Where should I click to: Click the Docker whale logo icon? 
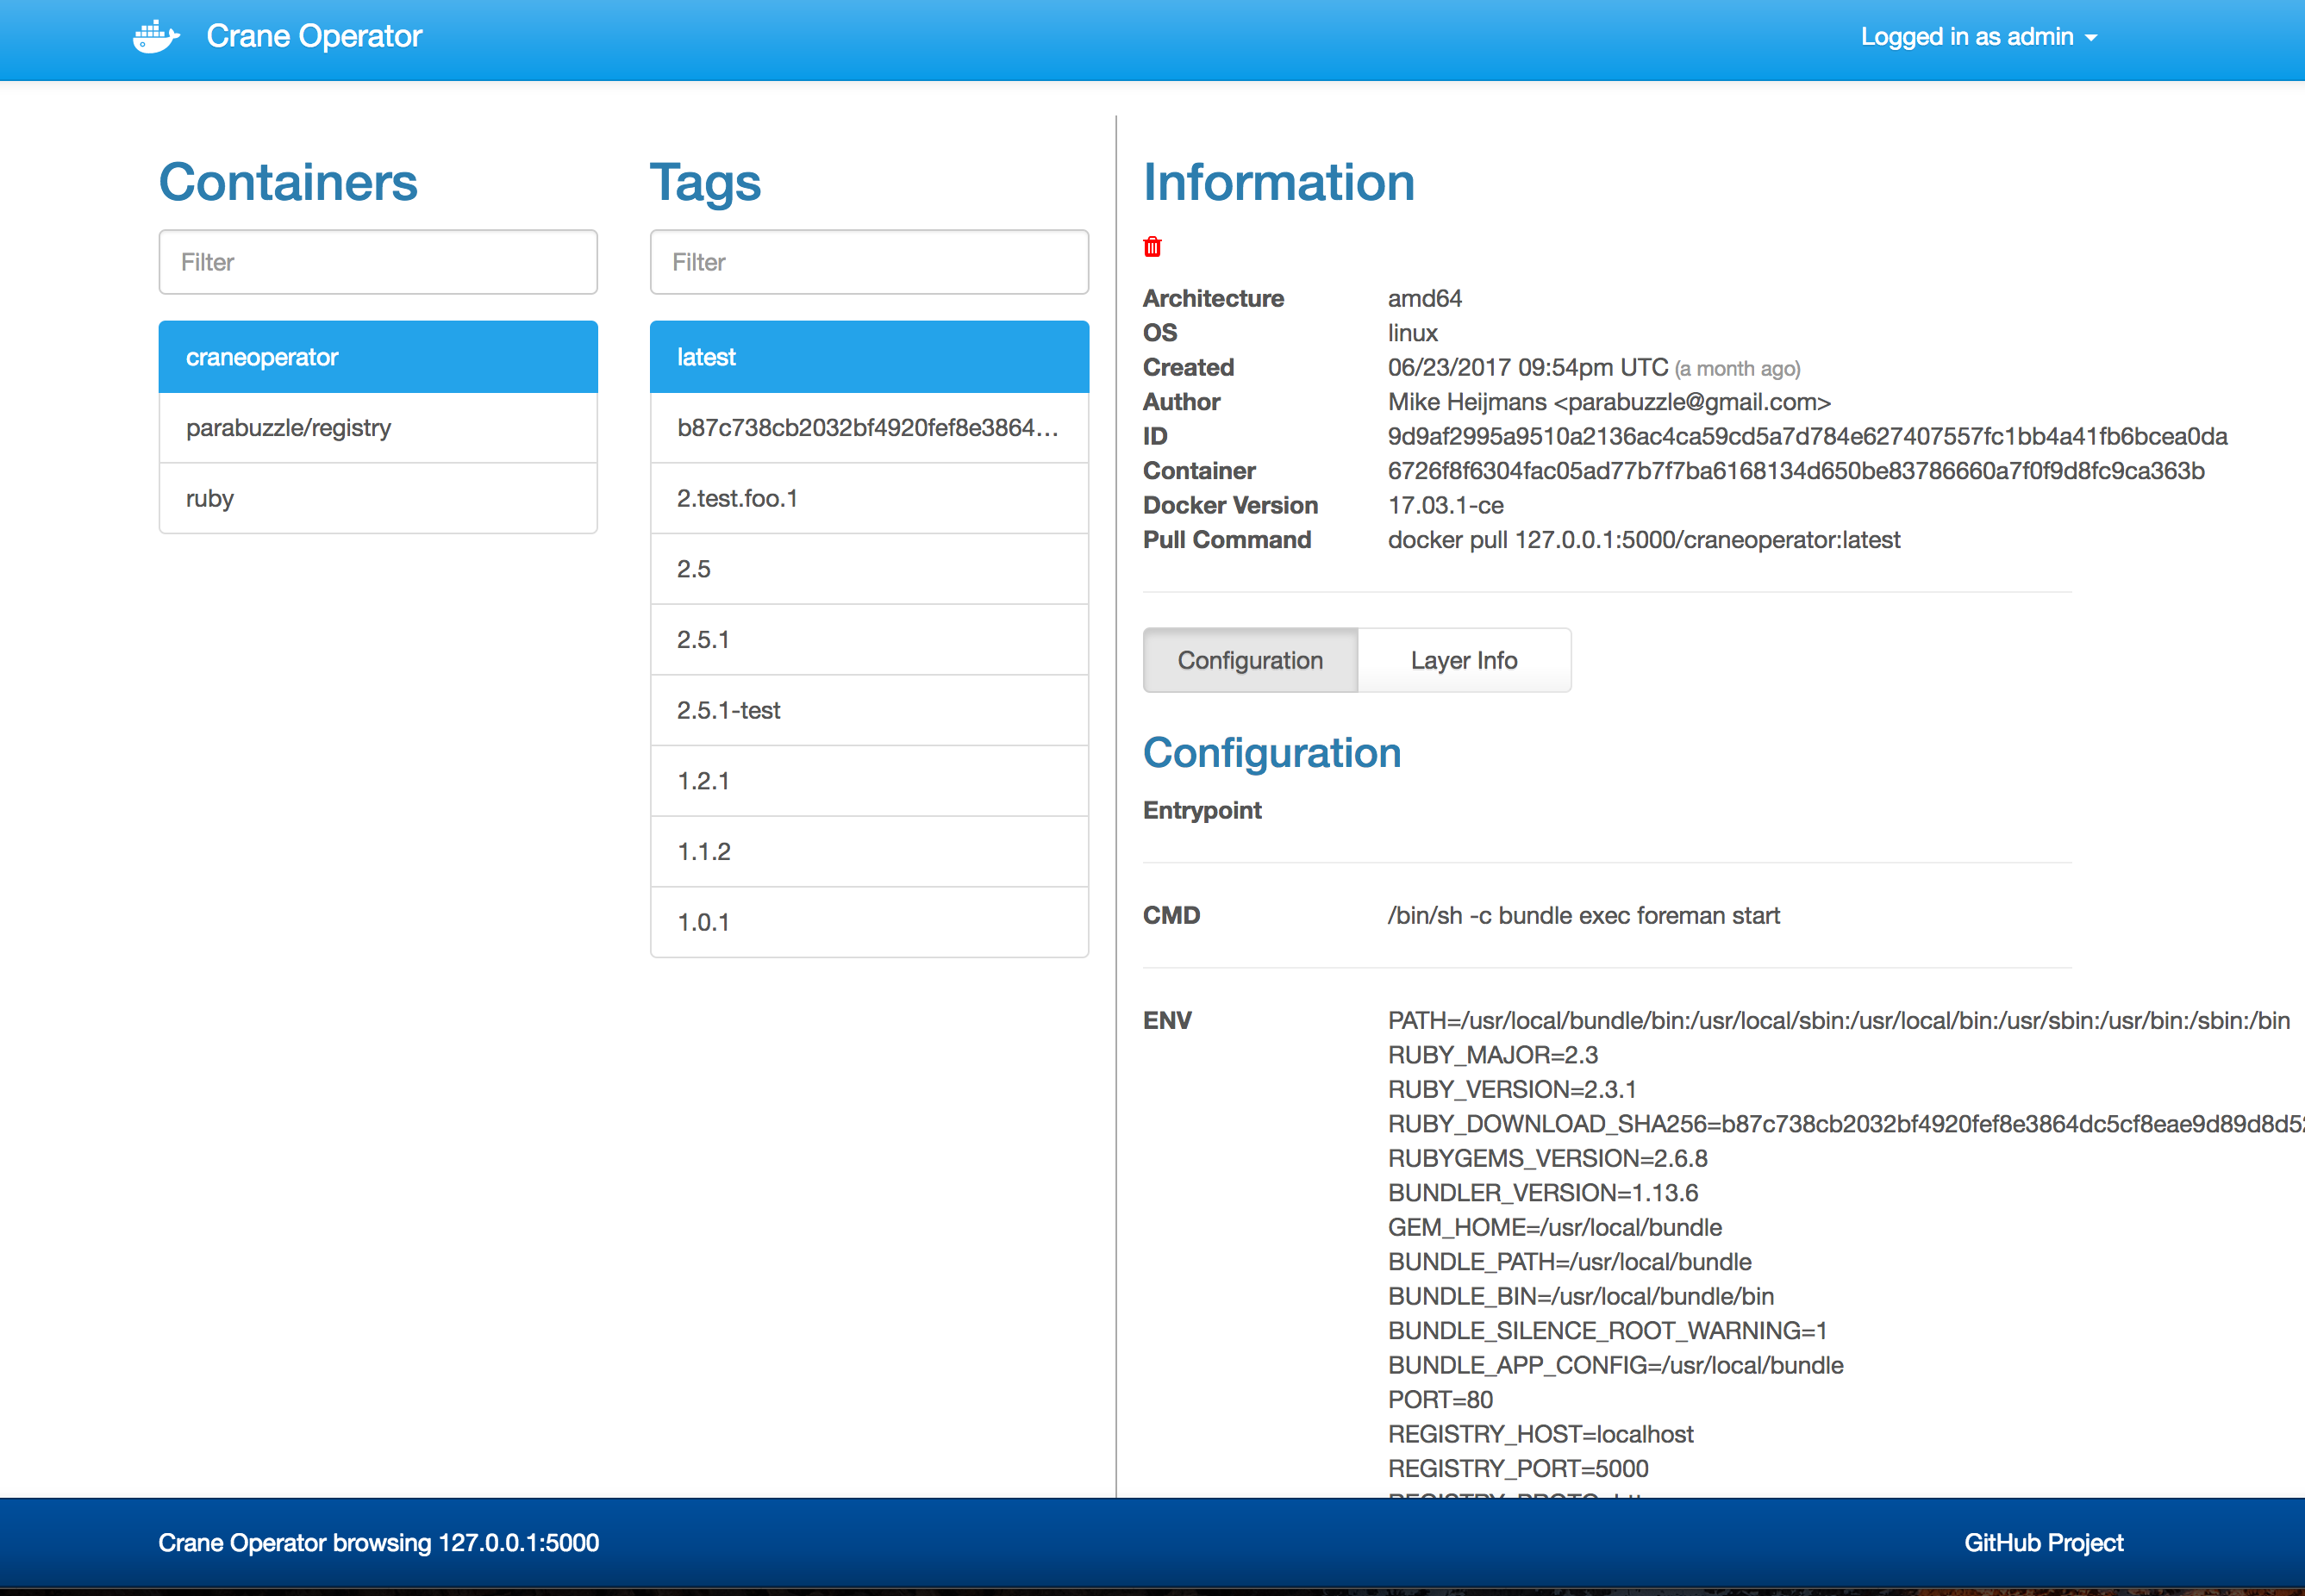point(156,37)
